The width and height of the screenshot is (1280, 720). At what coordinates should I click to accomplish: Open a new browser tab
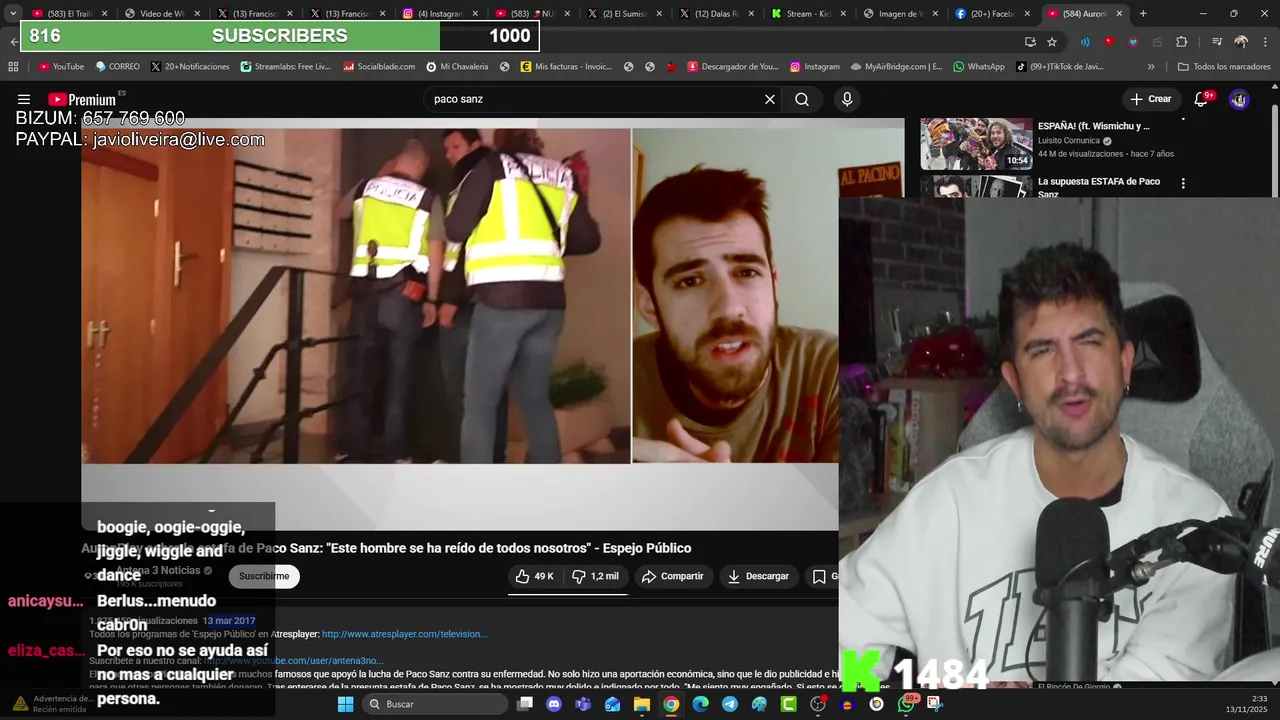[x=1143, y=14]
